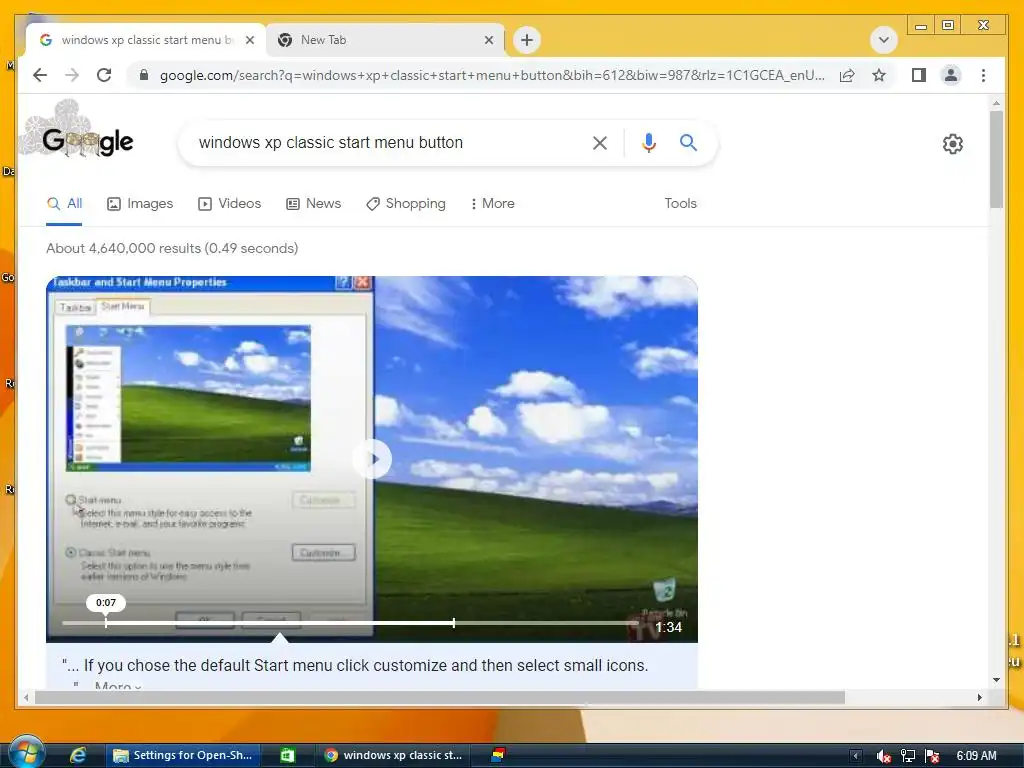
Task: Click the horizontal scrollbar right arrow
Action: tap(979, 697)
